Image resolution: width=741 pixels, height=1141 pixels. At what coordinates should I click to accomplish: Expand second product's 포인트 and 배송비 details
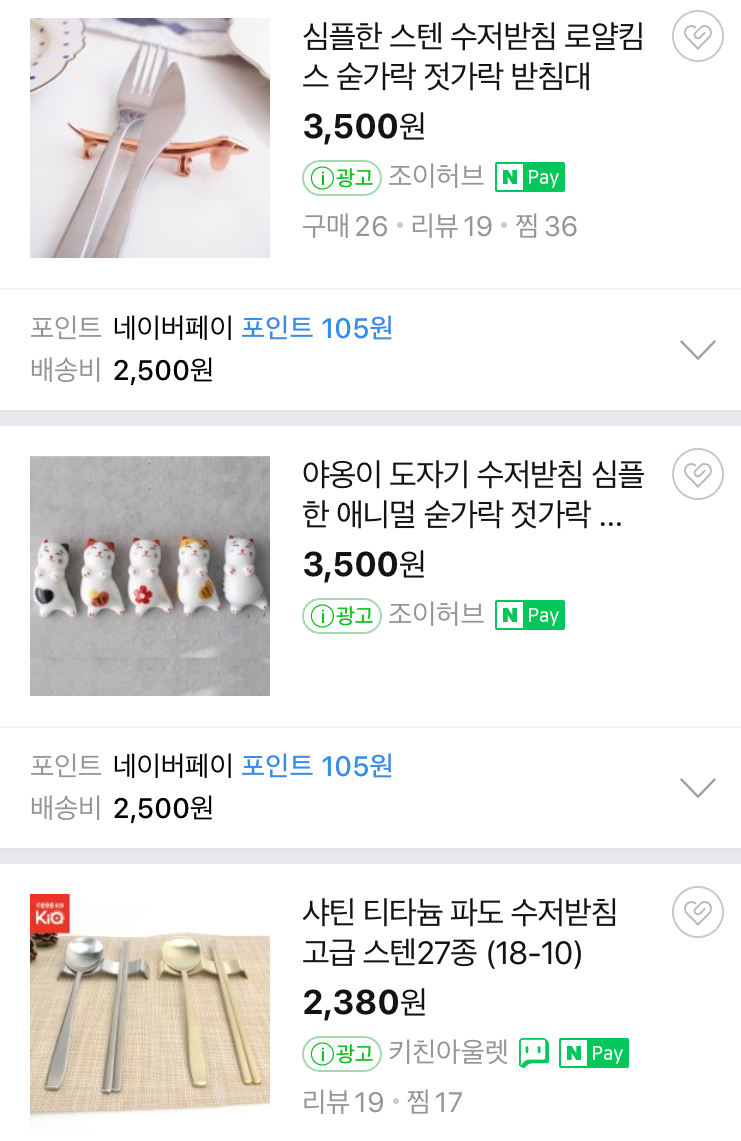click(697, 787)
